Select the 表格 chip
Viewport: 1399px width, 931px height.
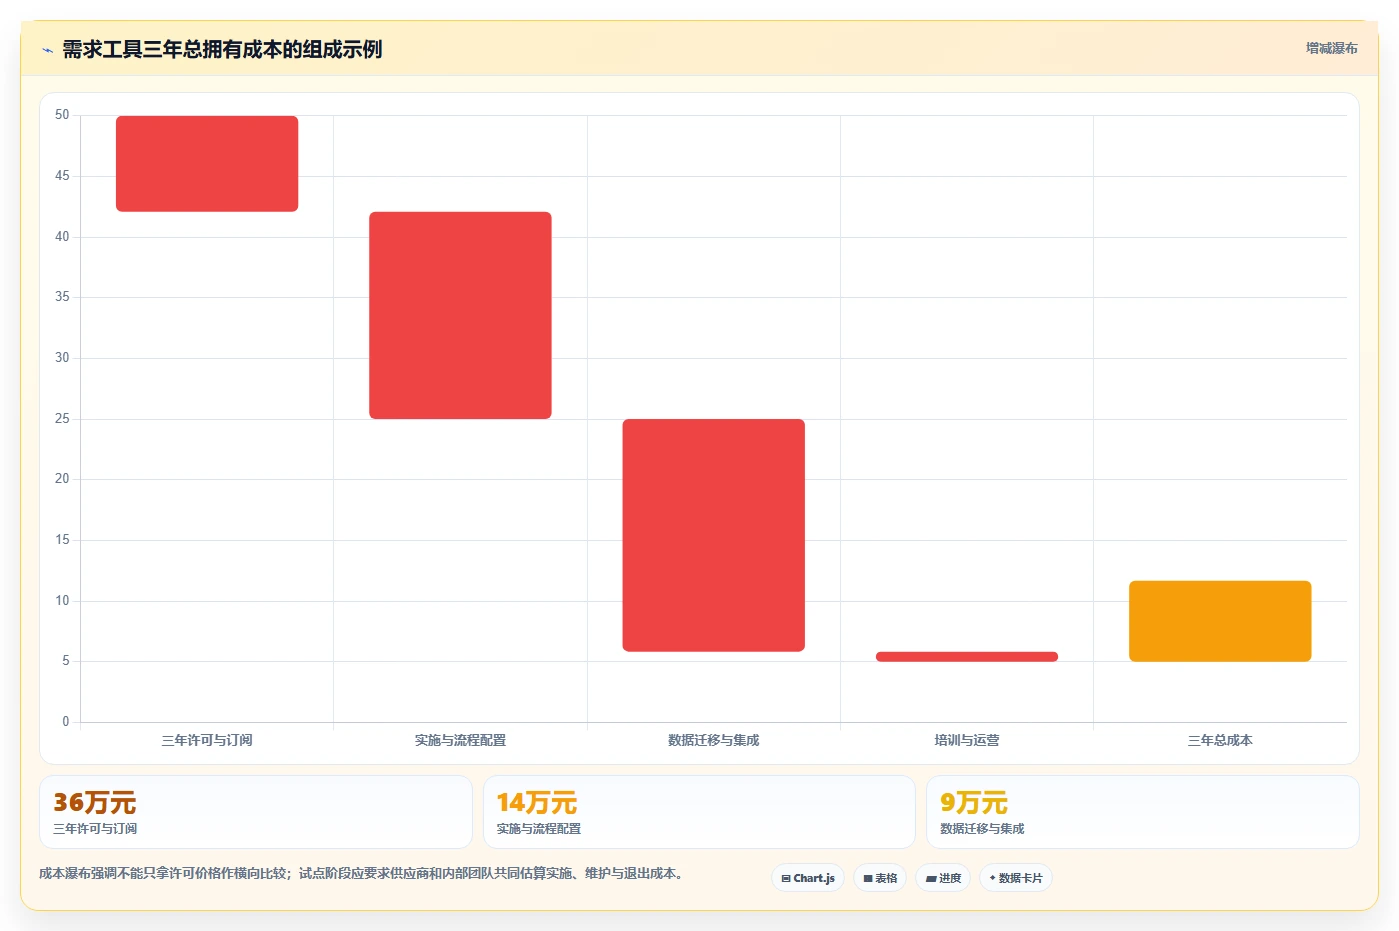880,878
